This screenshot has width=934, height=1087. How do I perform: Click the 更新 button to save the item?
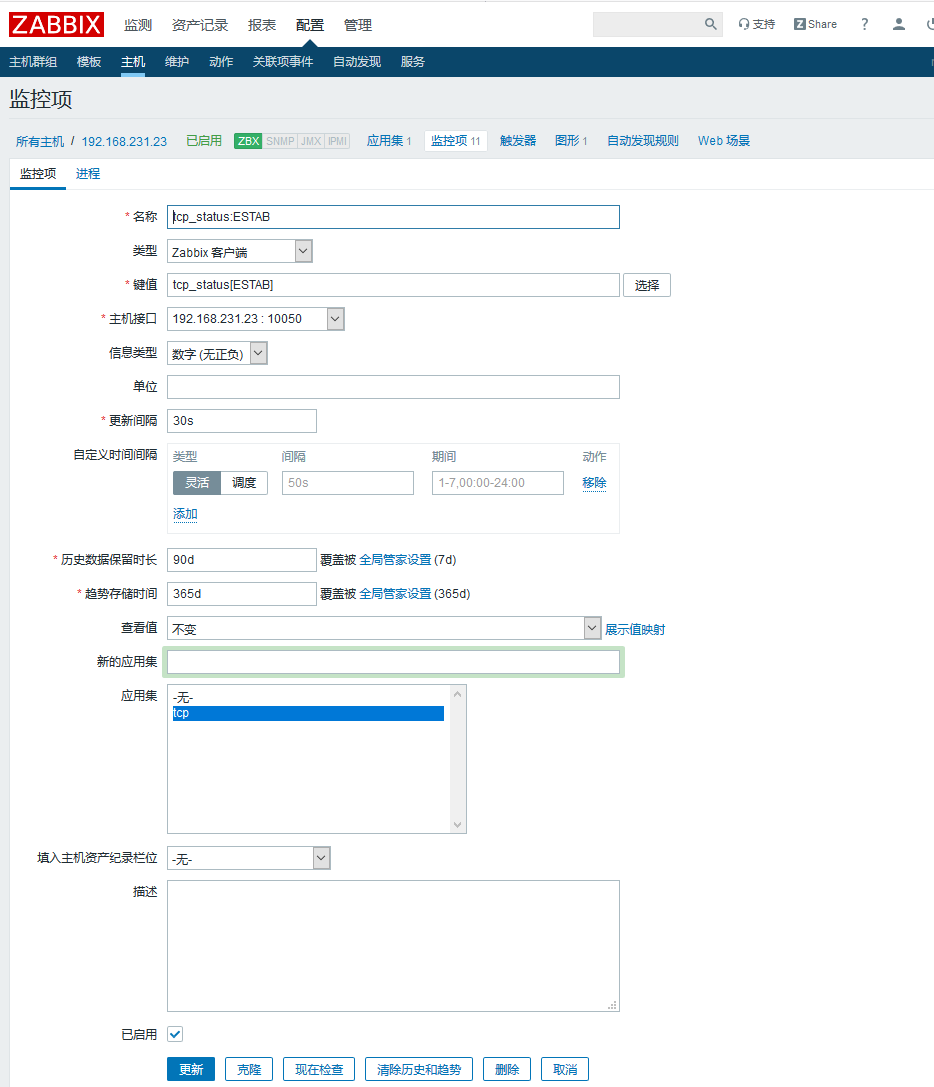(x=190, y=1068)
